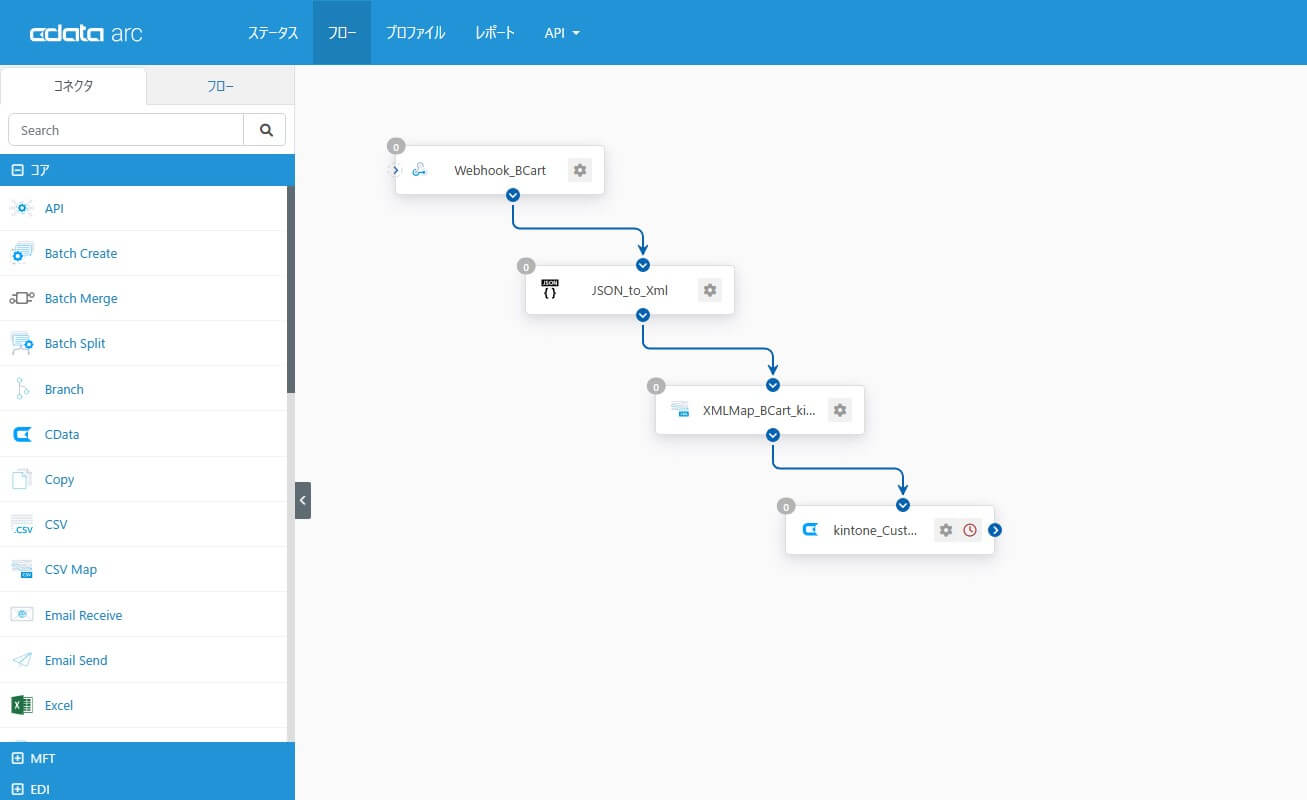Screen dimensions: 1307x800
Task: Click the API connector label
Action: (x=54, y=208)
